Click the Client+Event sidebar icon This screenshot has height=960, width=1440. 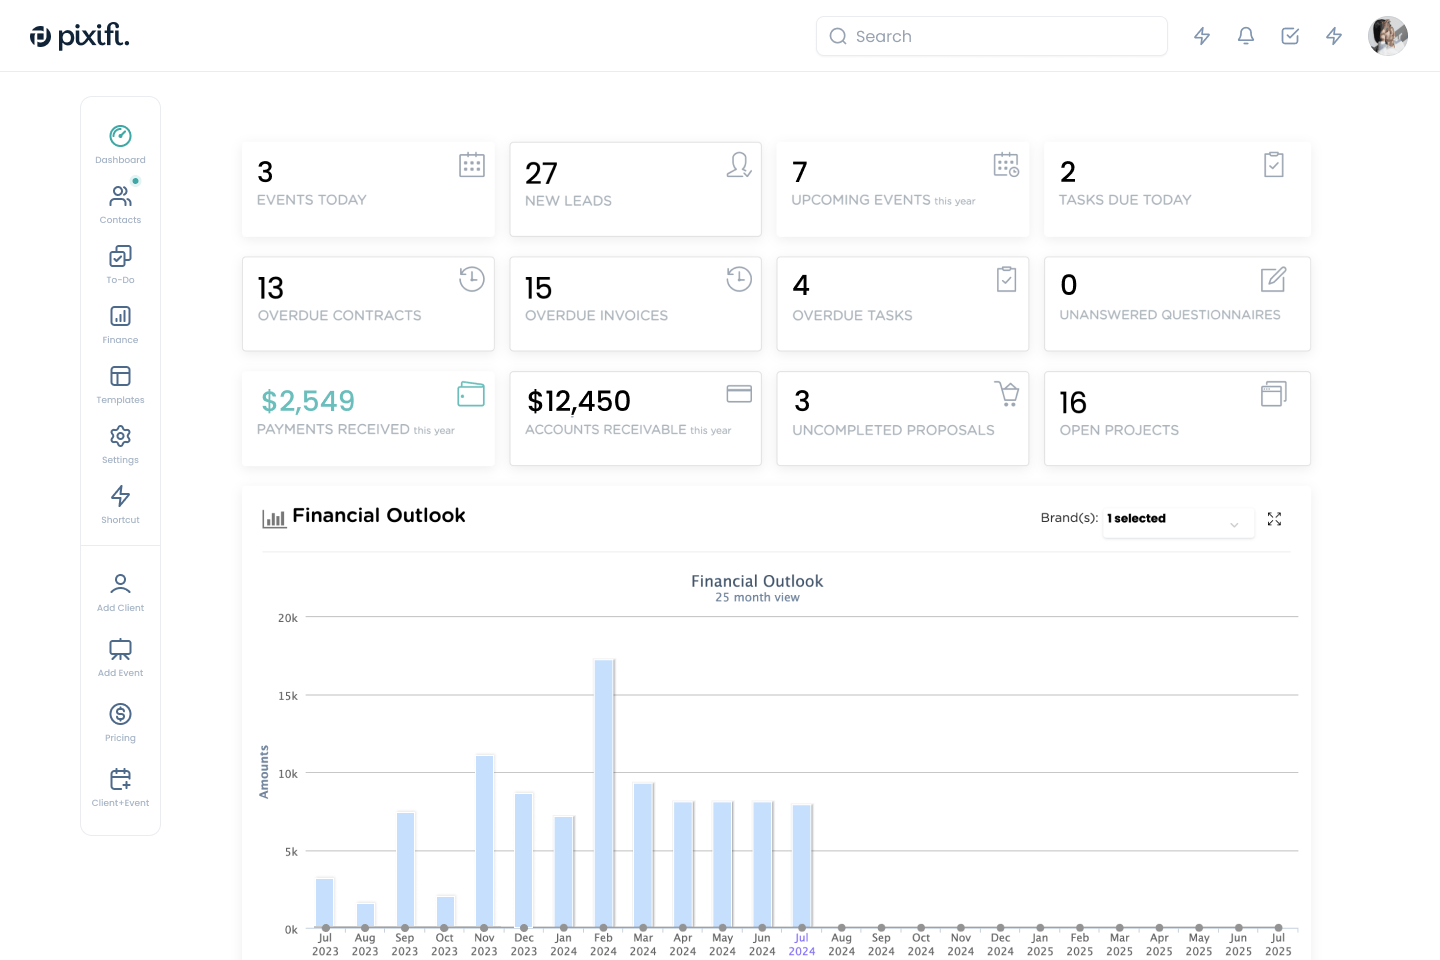[120, 787]
